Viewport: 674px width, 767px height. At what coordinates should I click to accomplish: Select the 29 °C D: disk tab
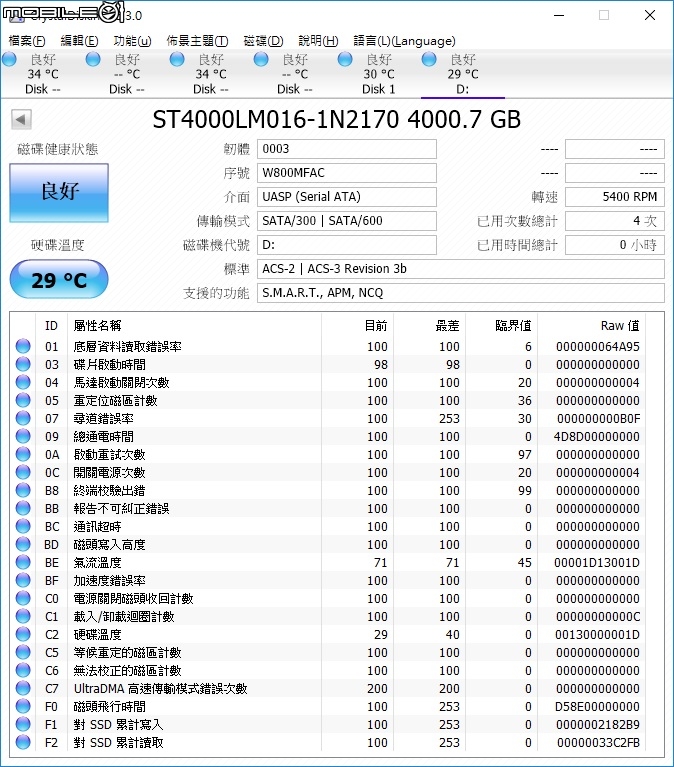pos(462,74)
